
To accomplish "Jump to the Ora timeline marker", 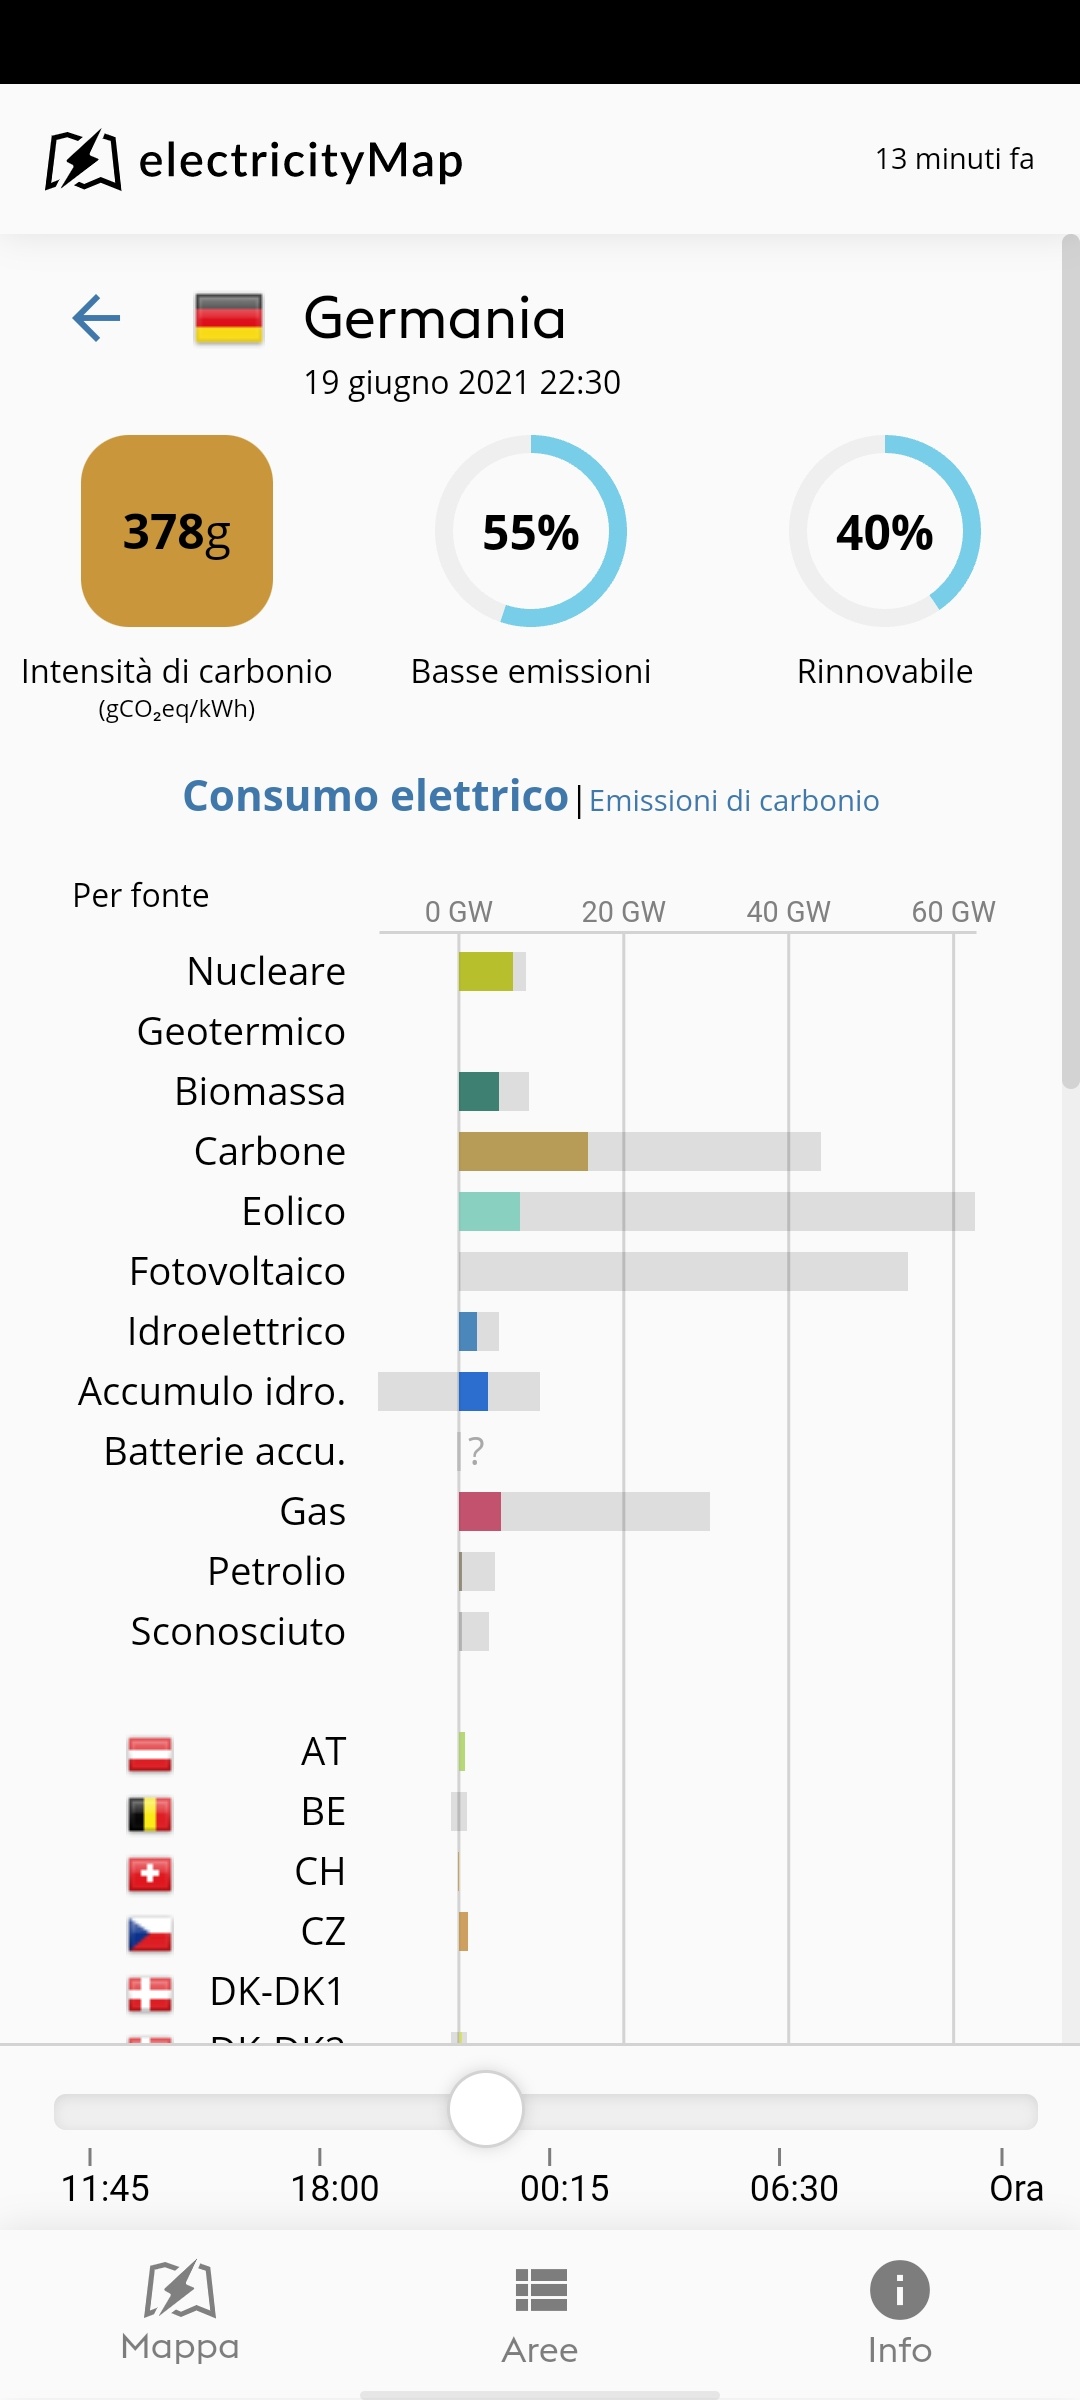I will tap(1016, 2189).
